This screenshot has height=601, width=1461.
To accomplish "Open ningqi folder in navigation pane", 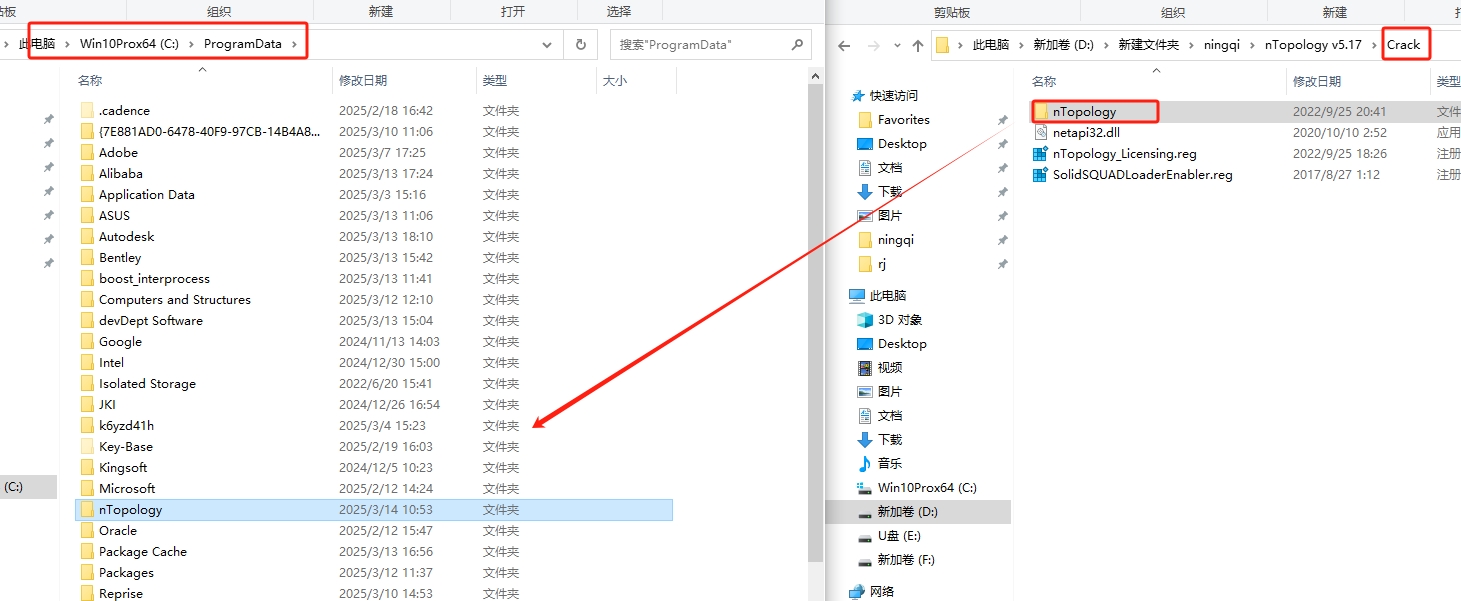I will [x=895, y=239].
